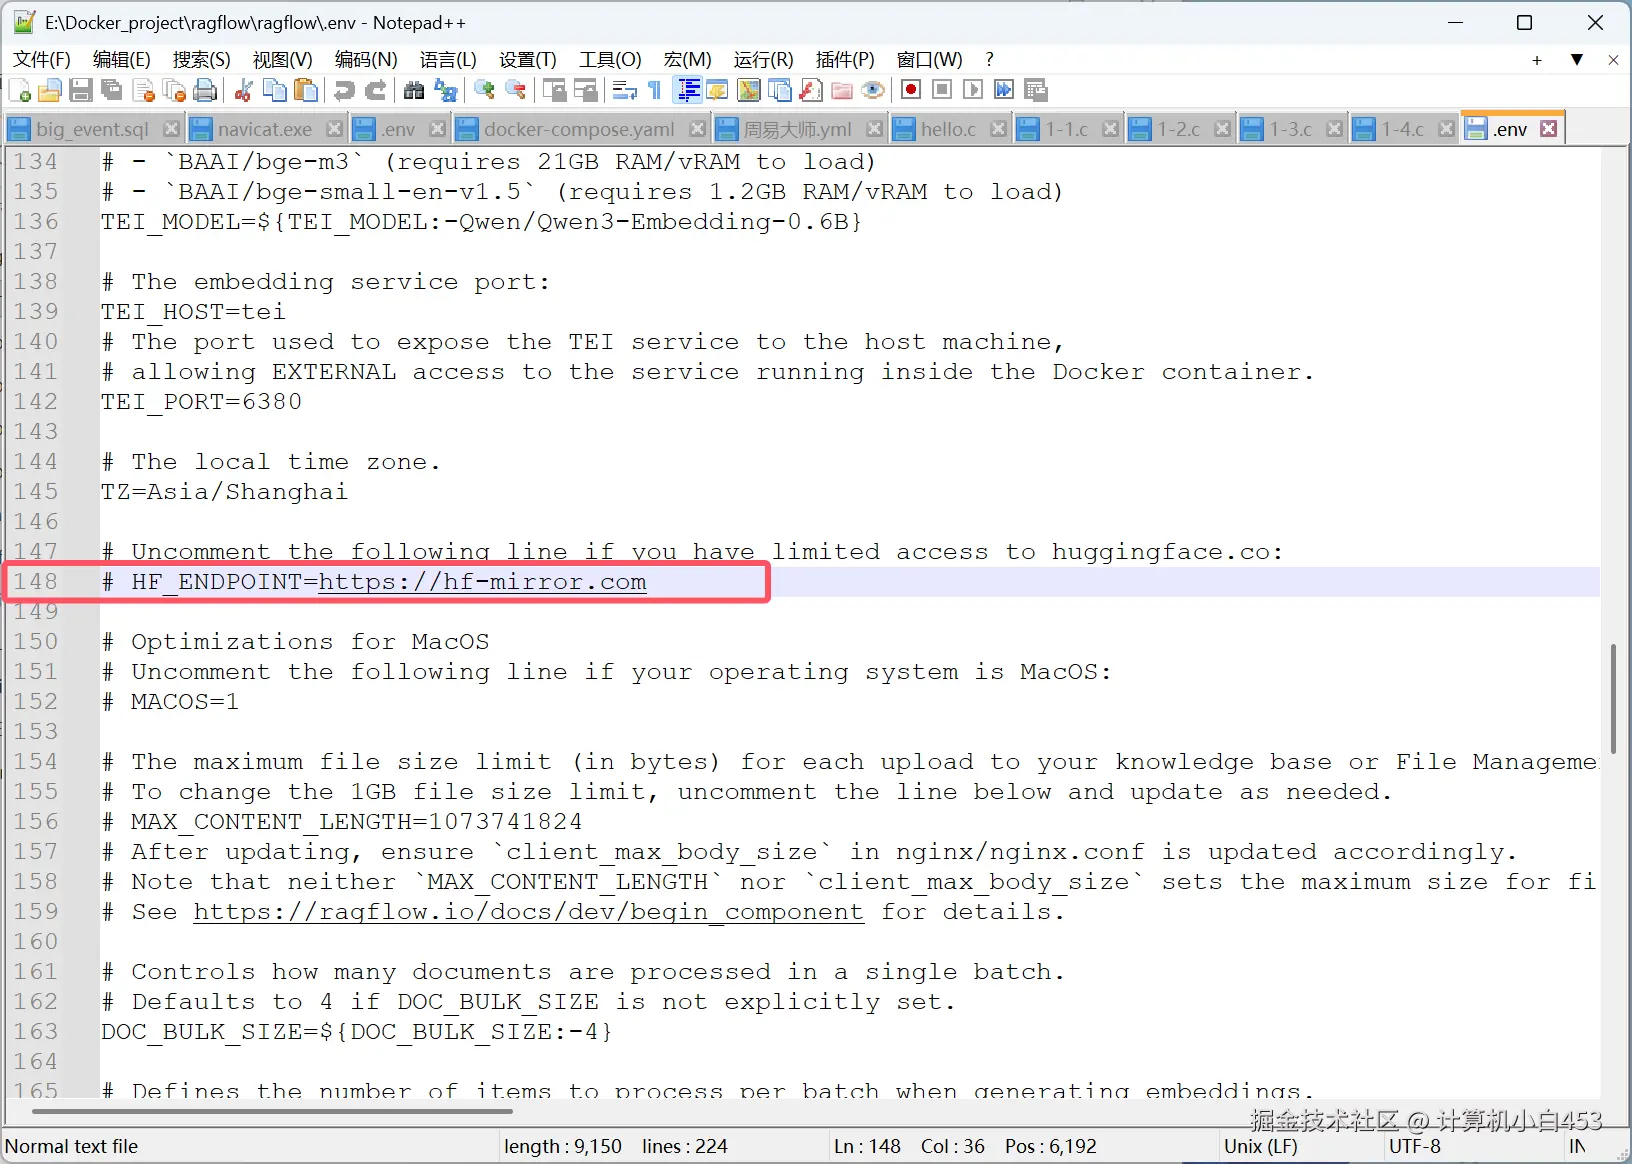Screen dimensions: 1632x1164
Task: Toggle the indent guide button
Action: tap(688, 91)
